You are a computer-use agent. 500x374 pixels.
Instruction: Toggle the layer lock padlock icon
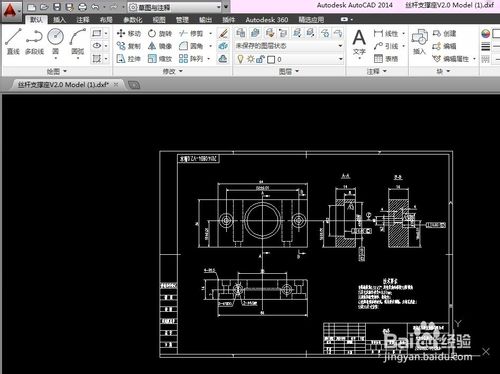260,59
